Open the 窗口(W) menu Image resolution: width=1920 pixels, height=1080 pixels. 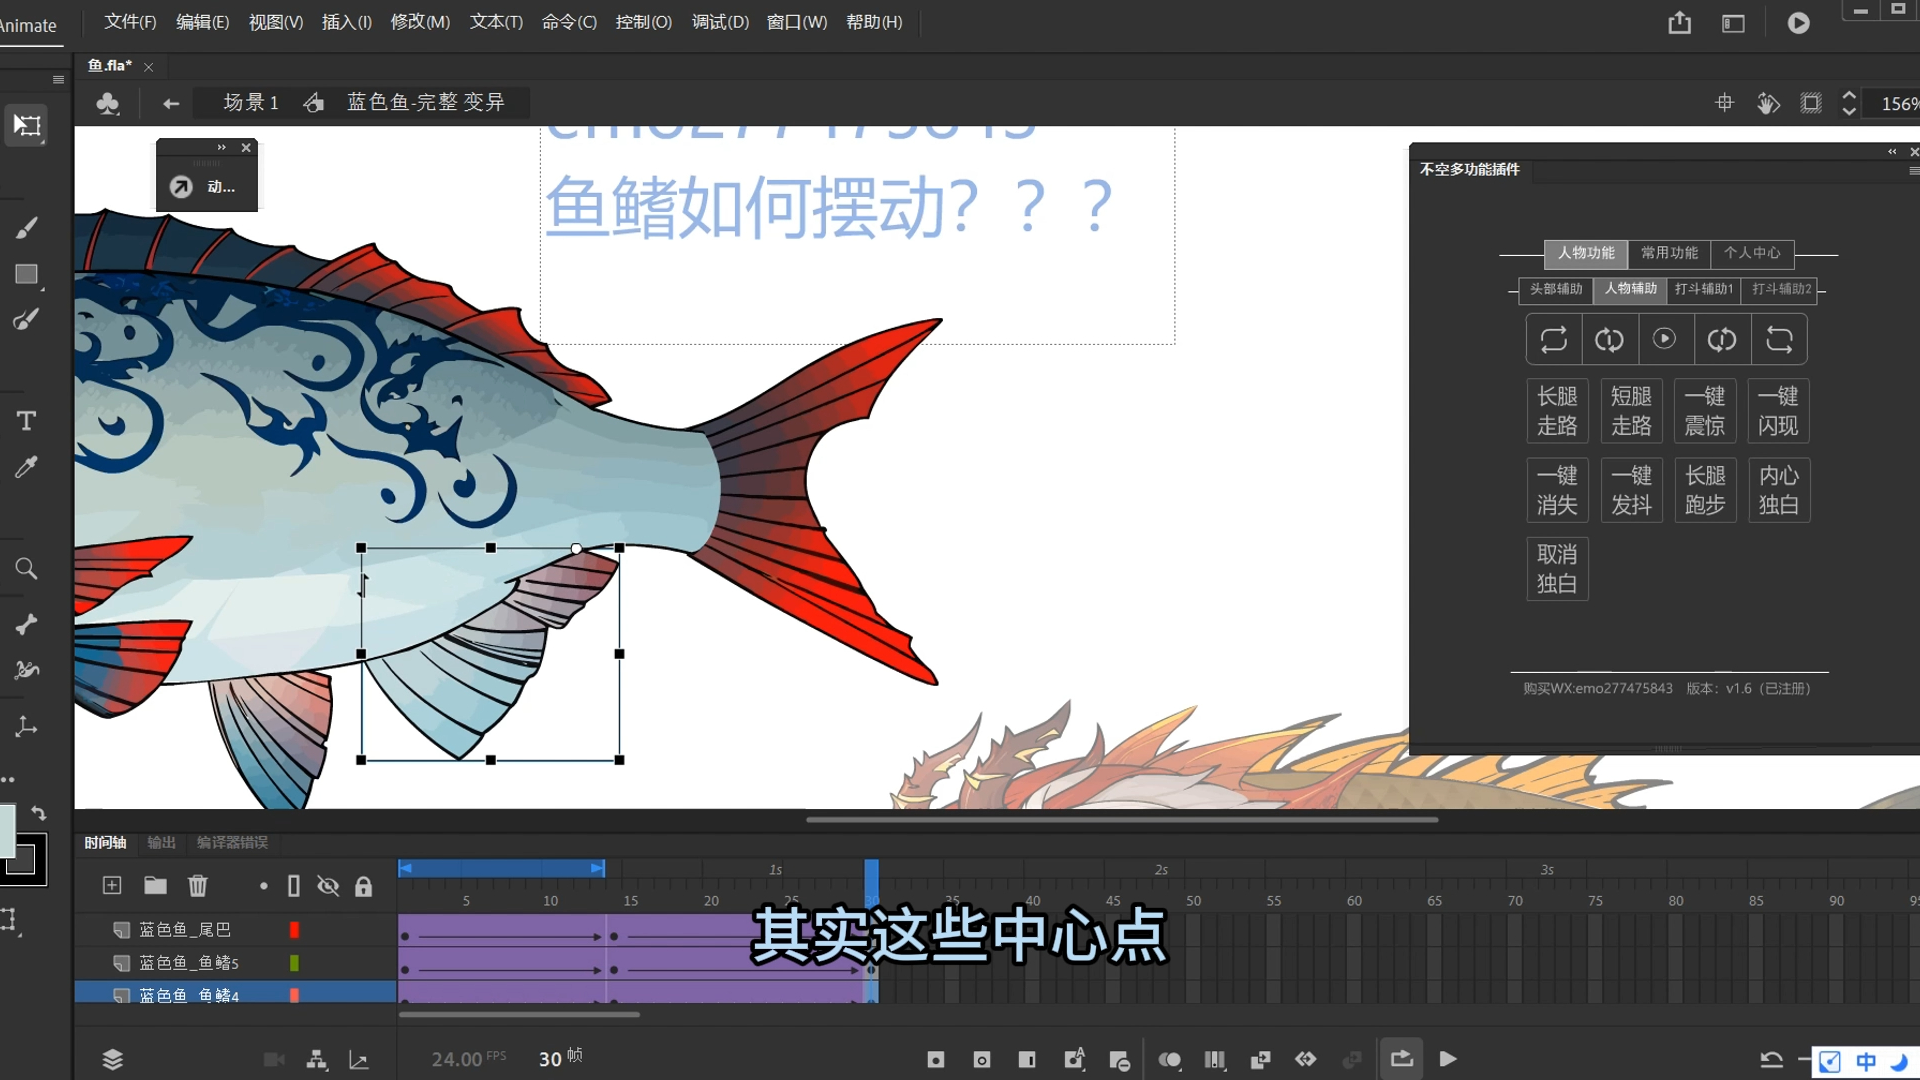click(x=797, y=22)
